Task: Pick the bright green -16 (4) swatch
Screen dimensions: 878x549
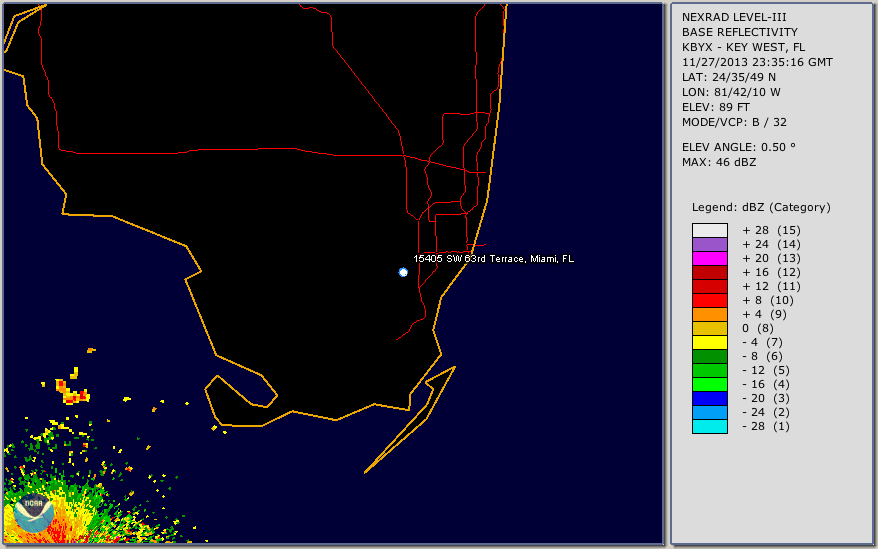Action: [x=709, y=384]
